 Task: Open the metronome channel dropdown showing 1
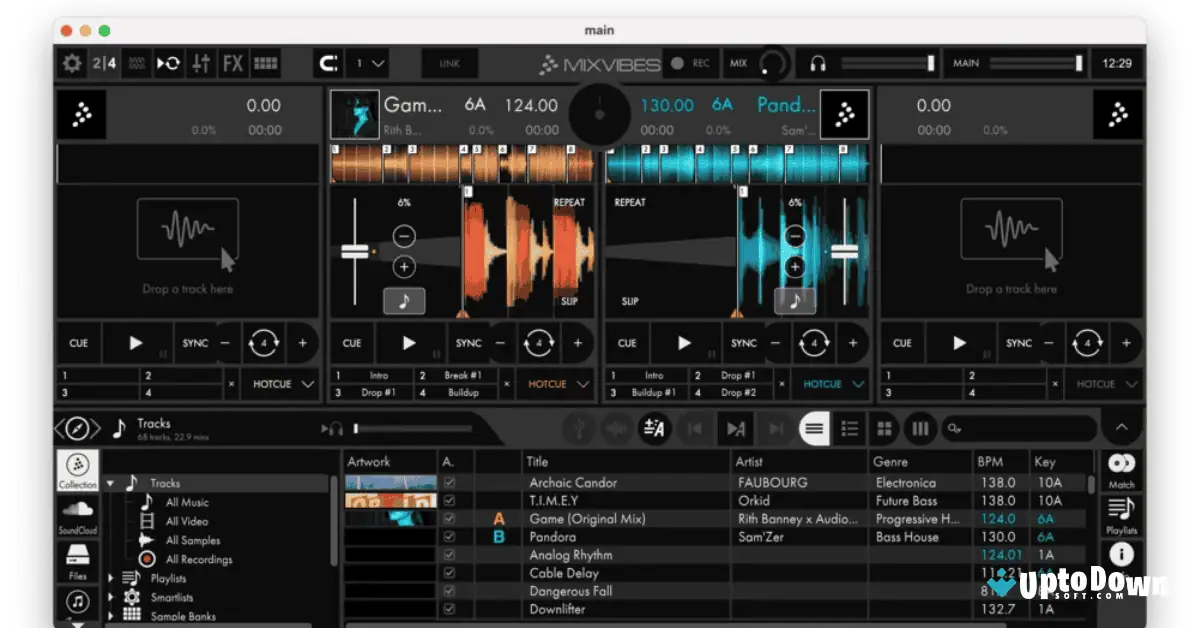click(369, 63)
